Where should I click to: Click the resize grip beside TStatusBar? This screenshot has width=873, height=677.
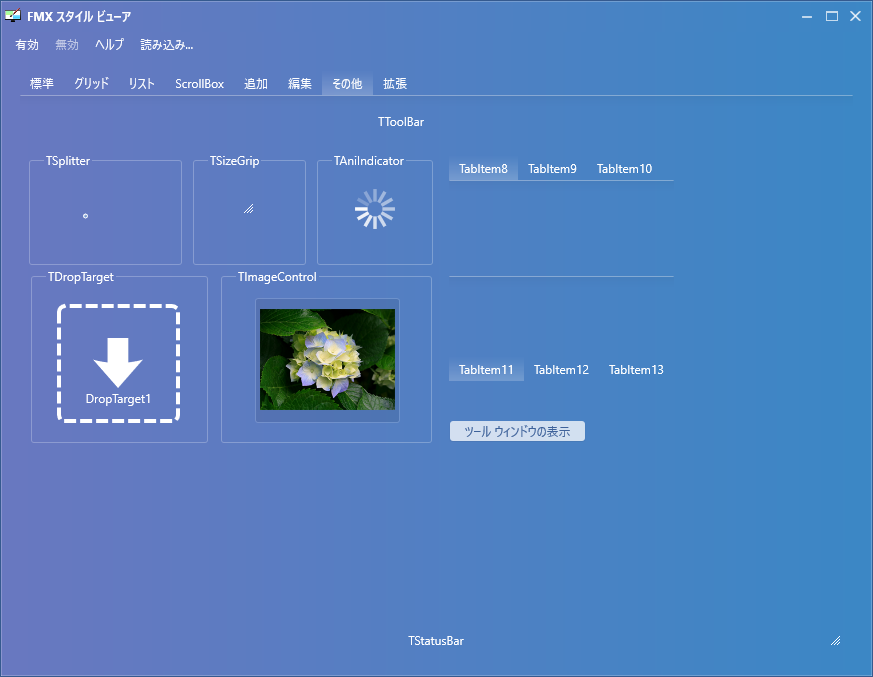[x=837, y=638]
